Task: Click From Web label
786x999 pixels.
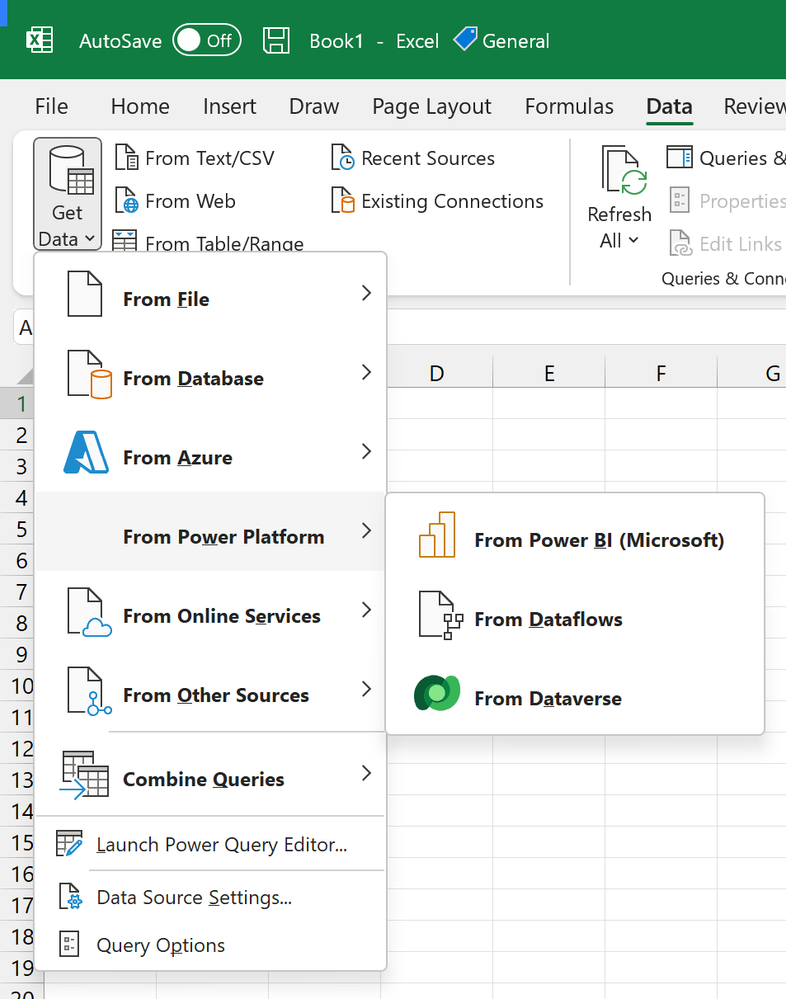Action: [x=190, y=201]
